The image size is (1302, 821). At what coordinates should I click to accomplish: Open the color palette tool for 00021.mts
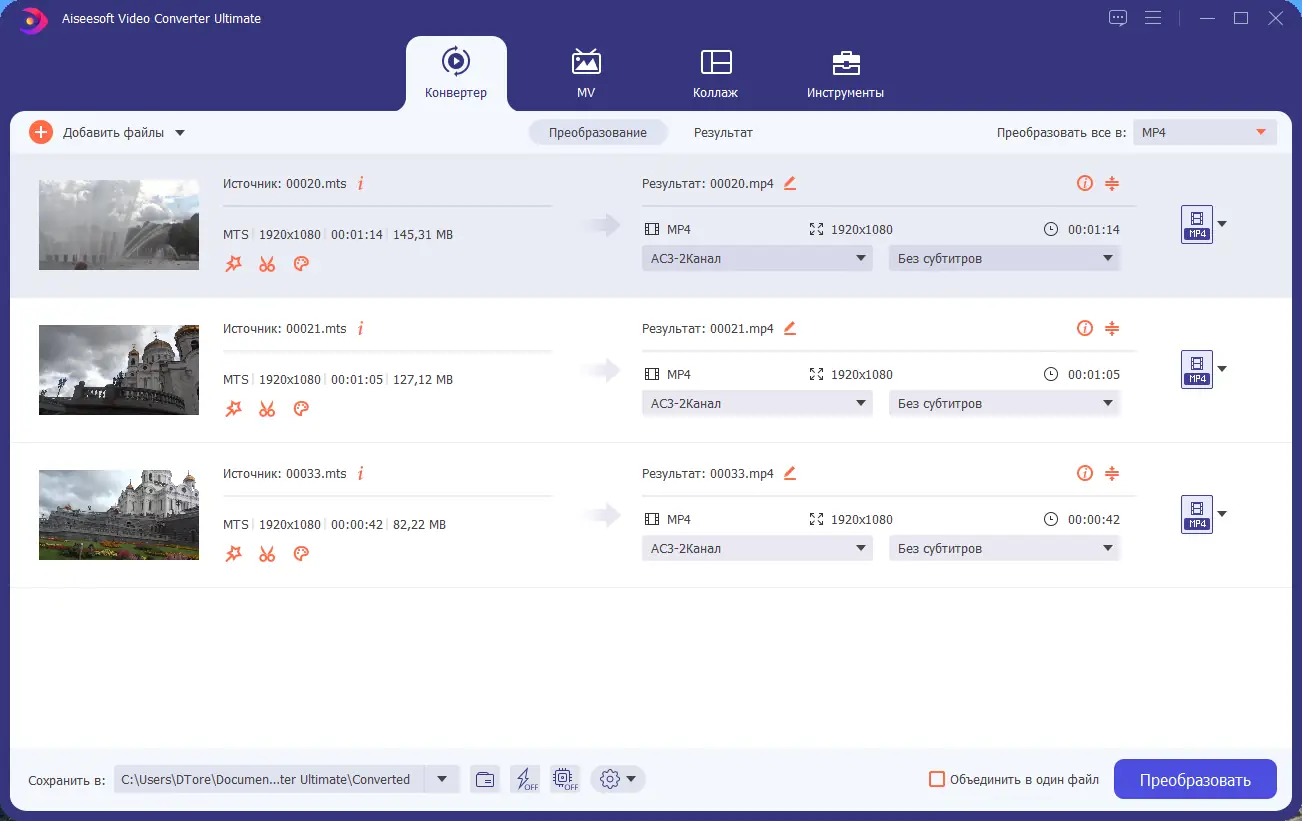(301, 409)
